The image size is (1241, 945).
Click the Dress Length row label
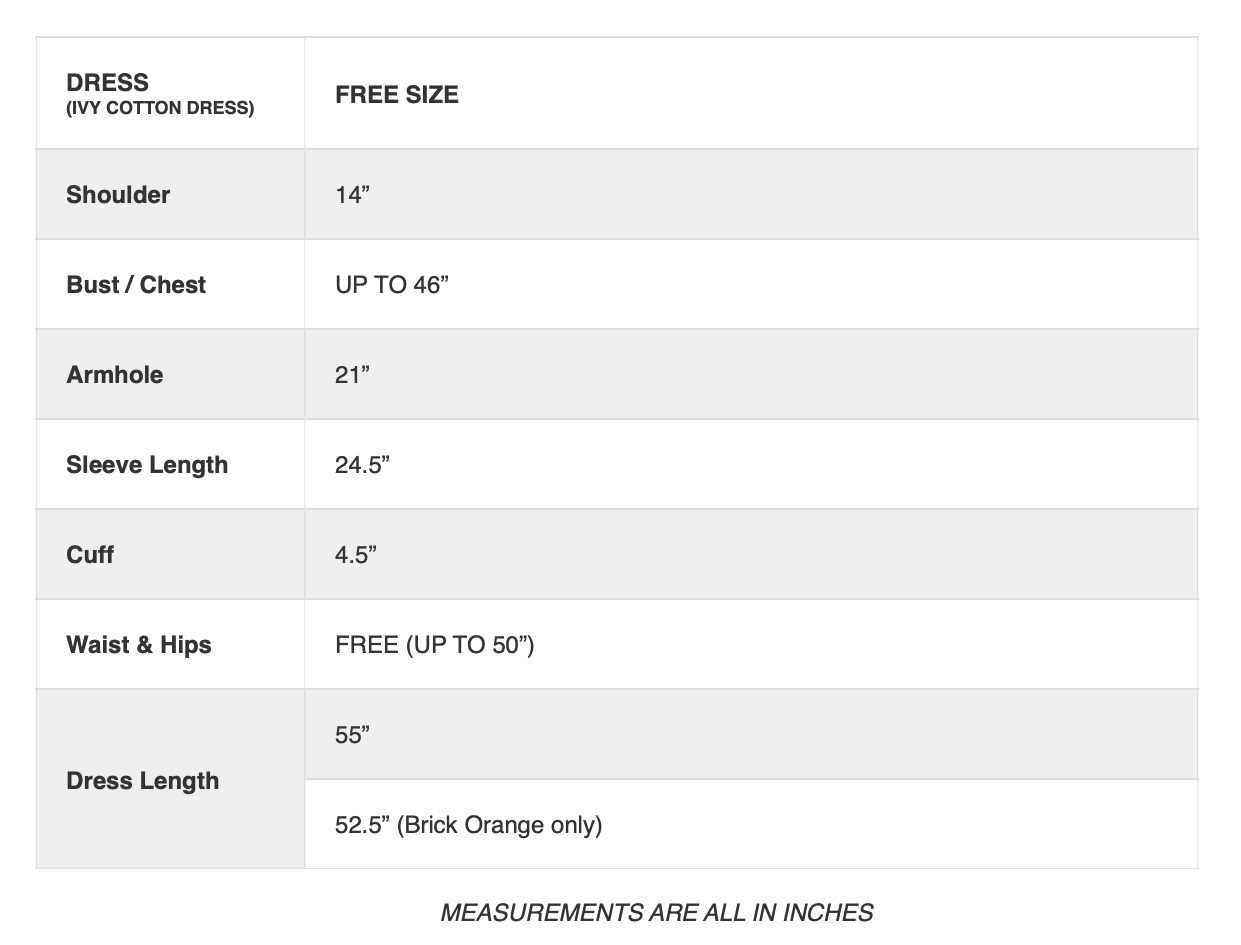click(142, 781)
